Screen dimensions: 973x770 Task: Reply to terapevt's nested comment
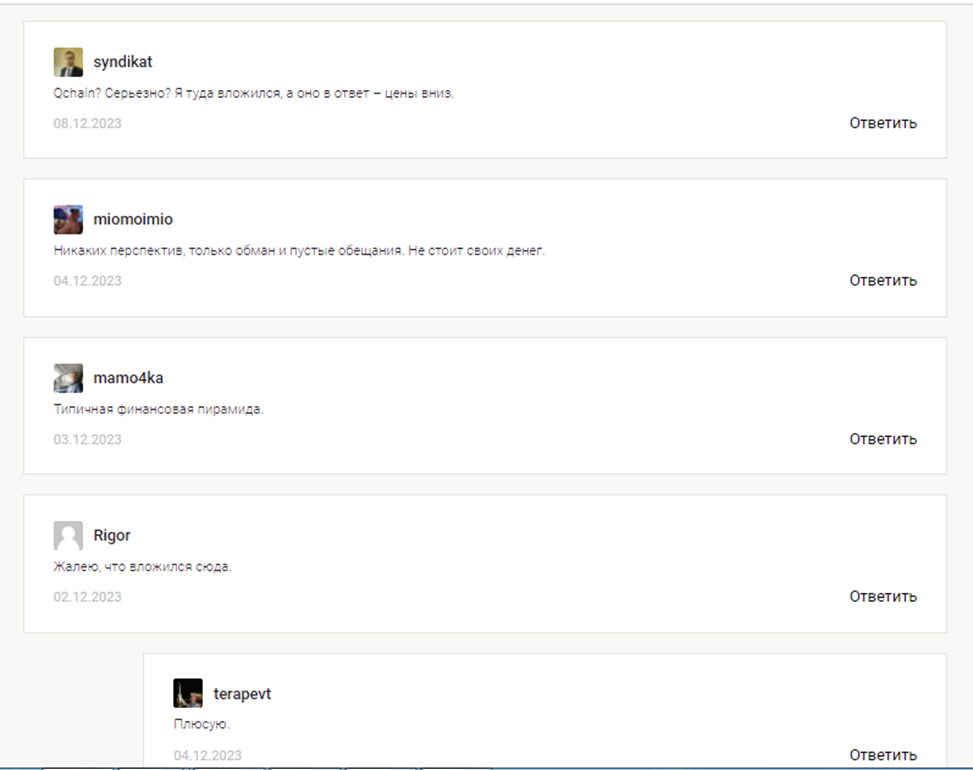pyautogui.click(x=883, y=754)
